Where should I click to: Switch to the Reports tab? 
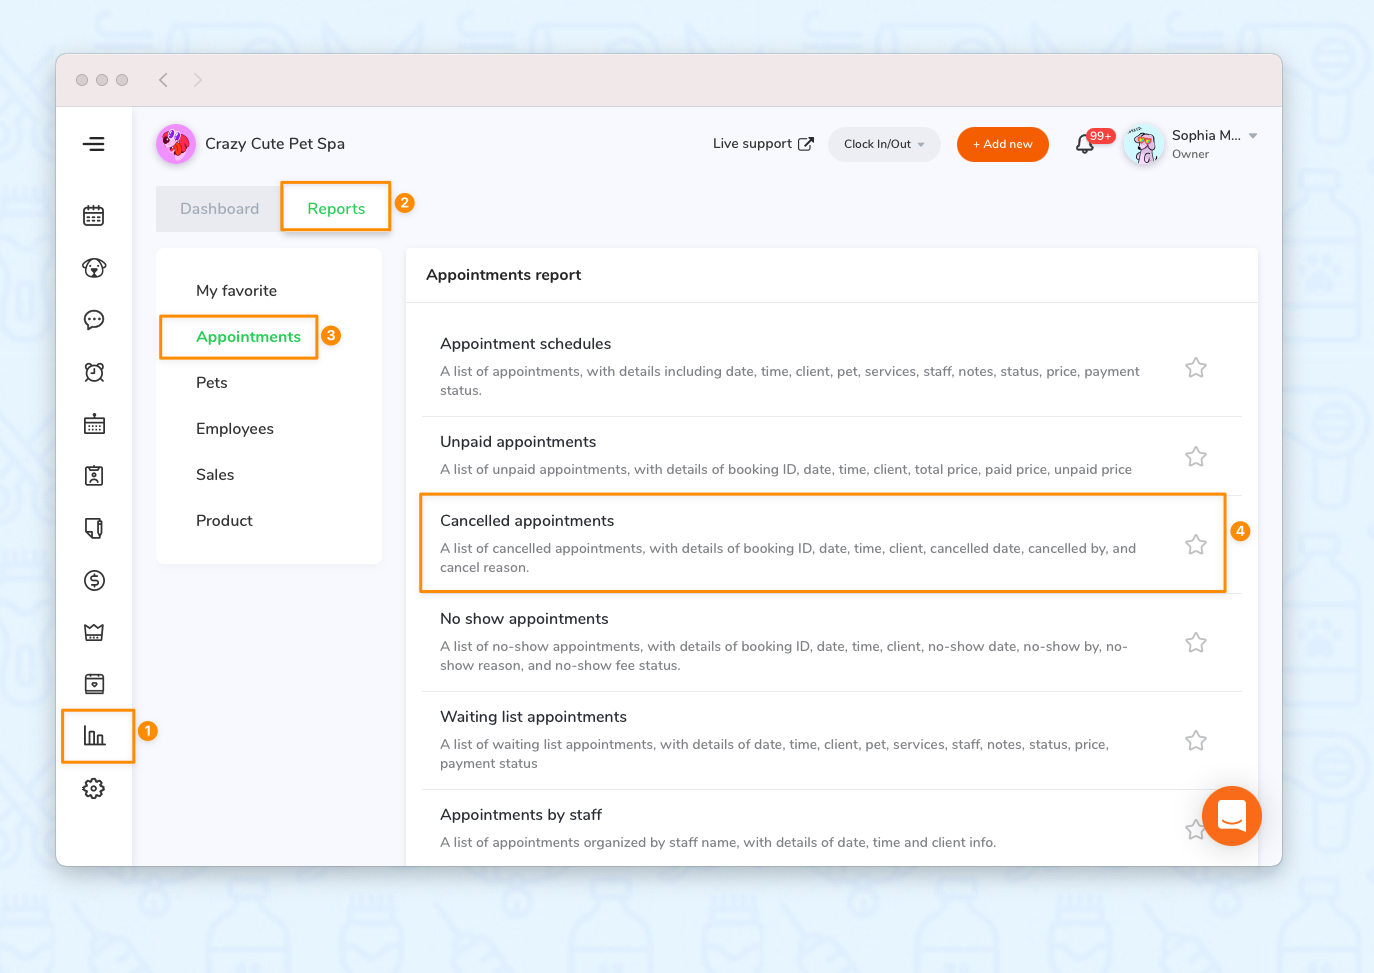click(x=336, y=209)
